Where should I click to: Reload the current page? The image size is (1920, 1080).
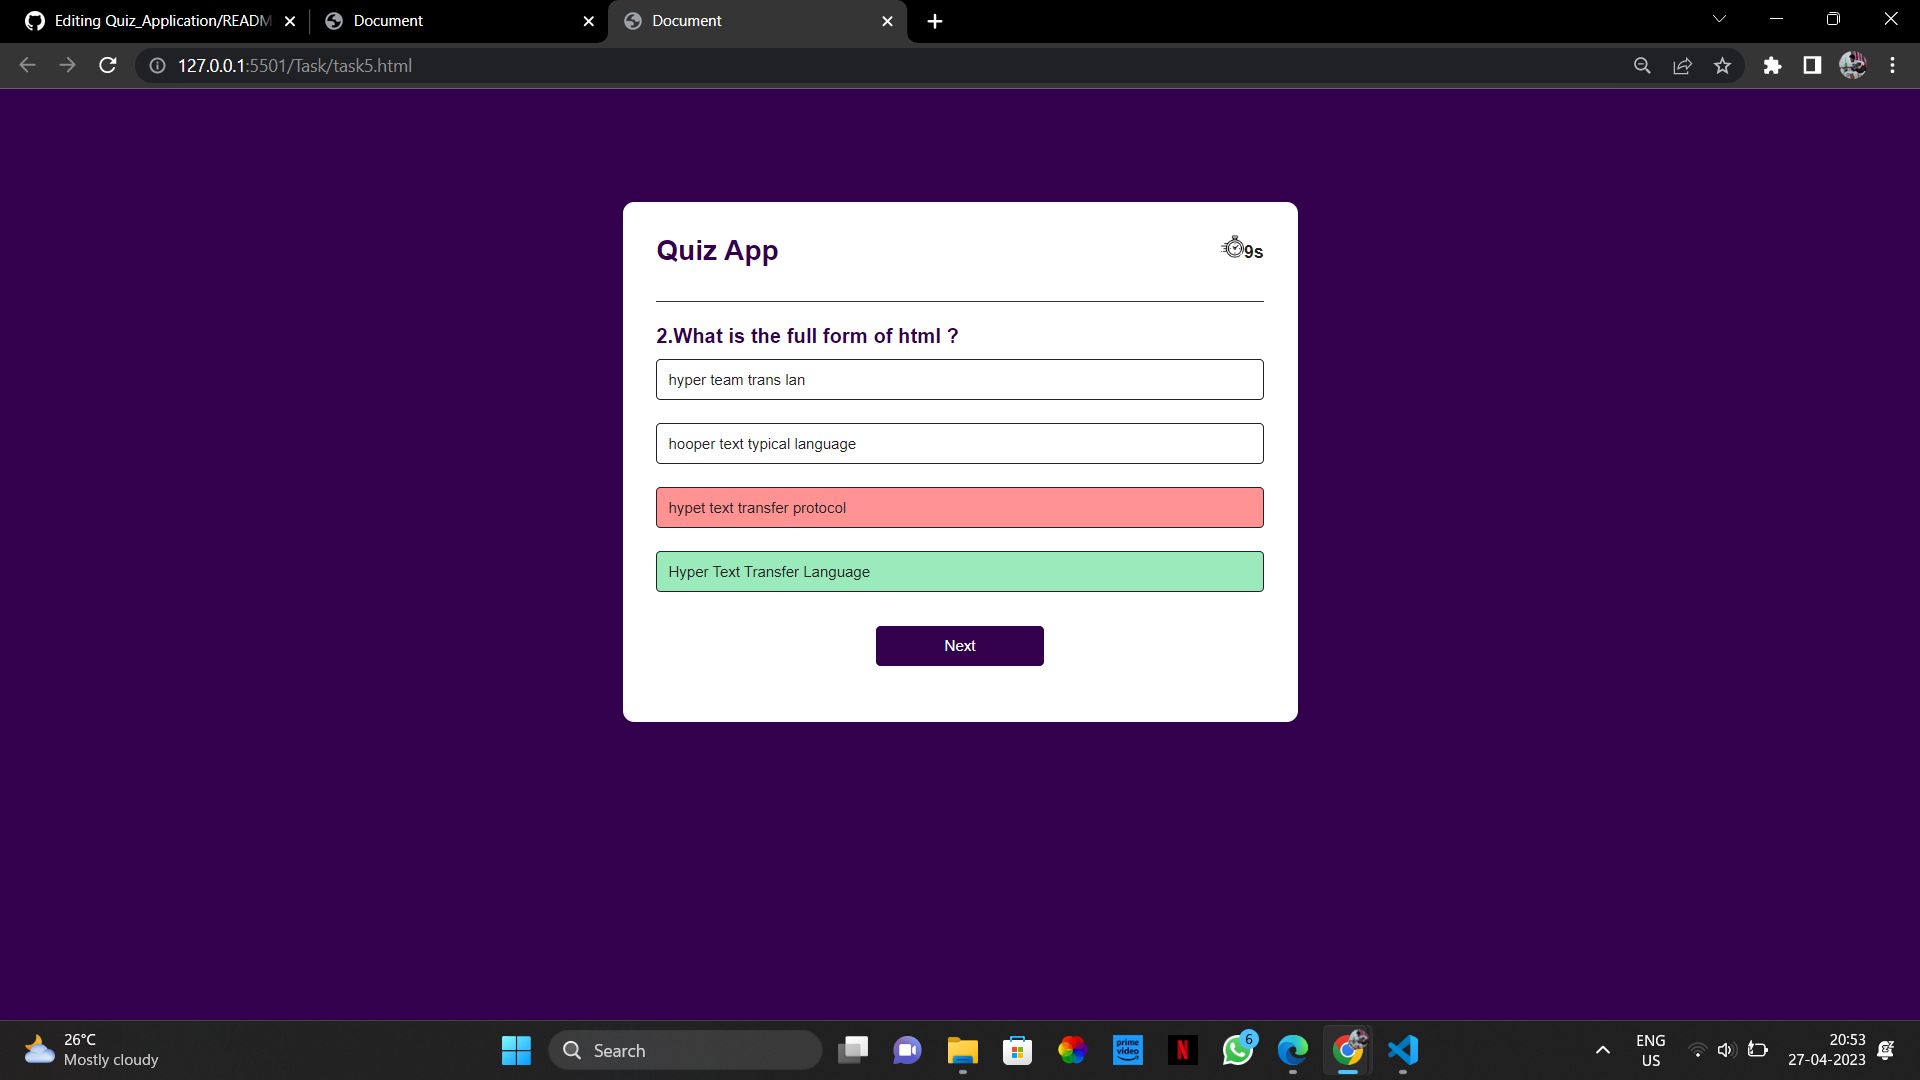(x=108, y=66)
